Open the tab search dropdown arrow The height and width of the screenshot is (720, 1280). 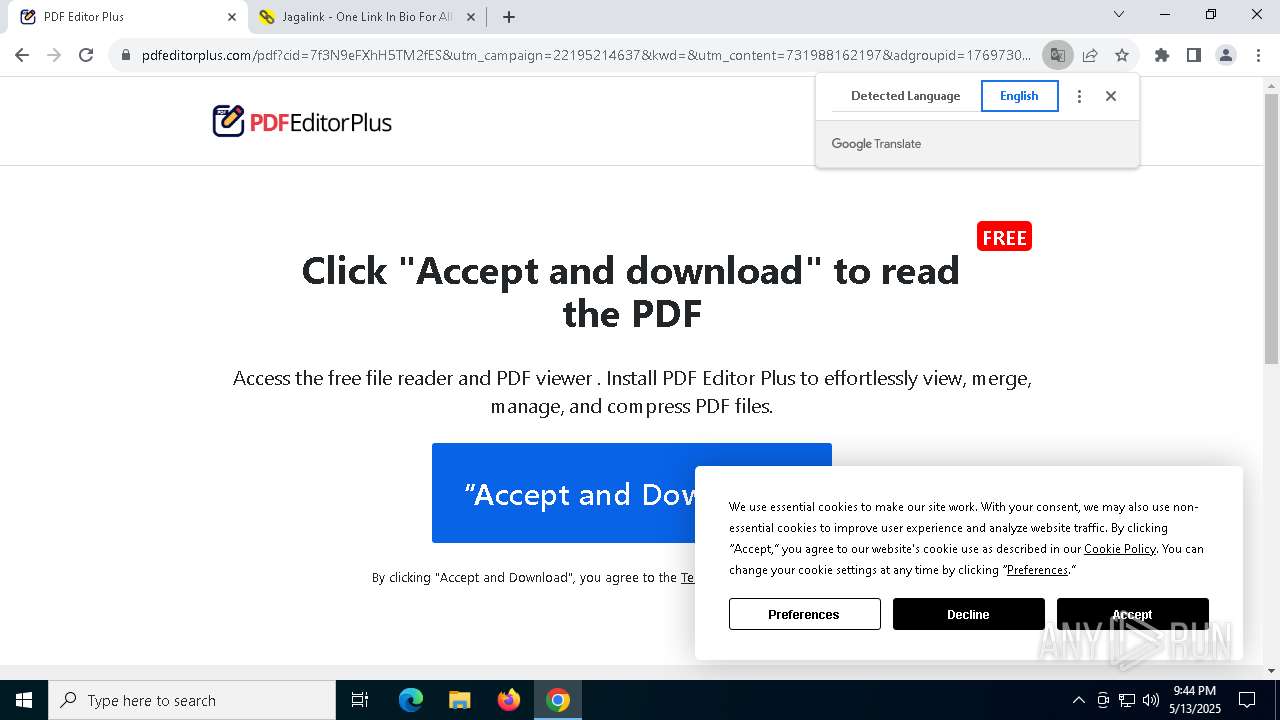click(x=1119, y=14)
